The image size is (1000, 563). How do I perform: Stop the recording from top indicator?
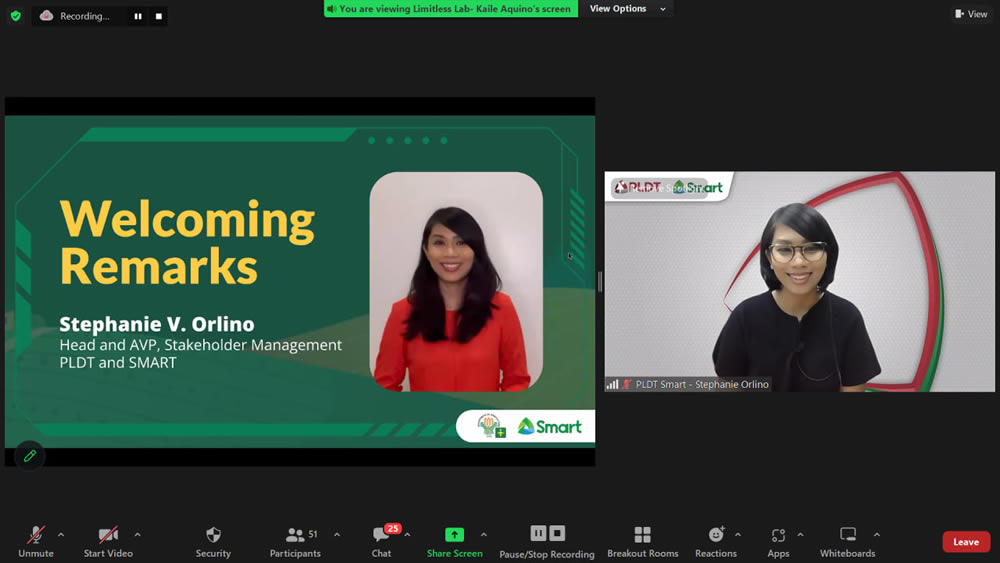click(159, 16)
